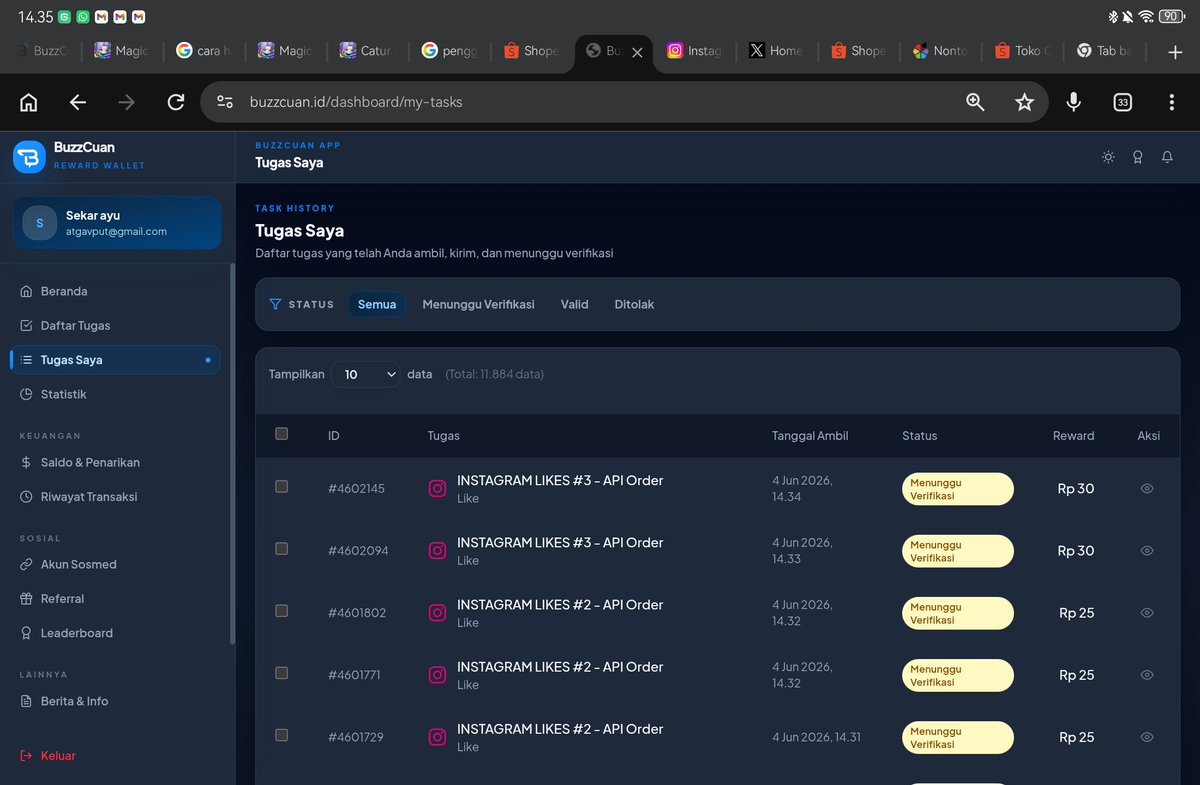Click site info icon in address bar
The width and height of the screenshot is (1200, 785).
coord(225,102)
